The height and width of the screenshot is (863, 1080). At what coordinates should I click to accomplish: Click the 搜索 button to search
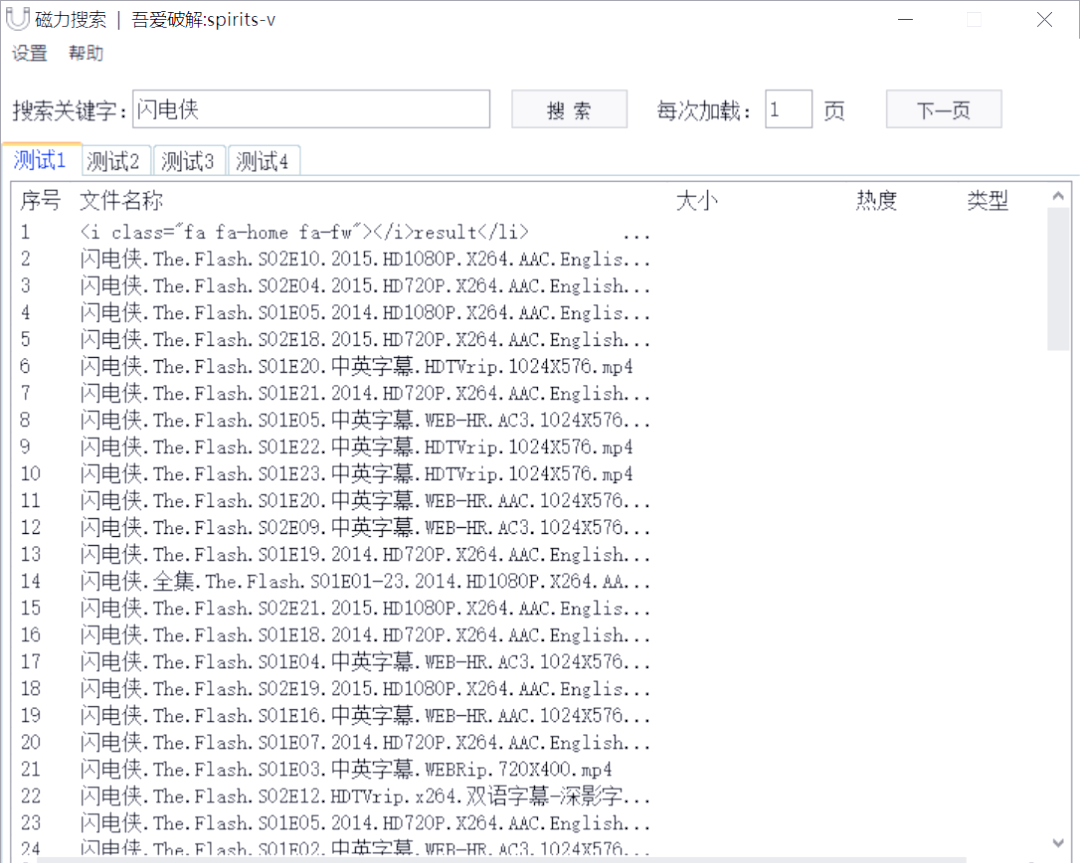(x=568, y=109)
